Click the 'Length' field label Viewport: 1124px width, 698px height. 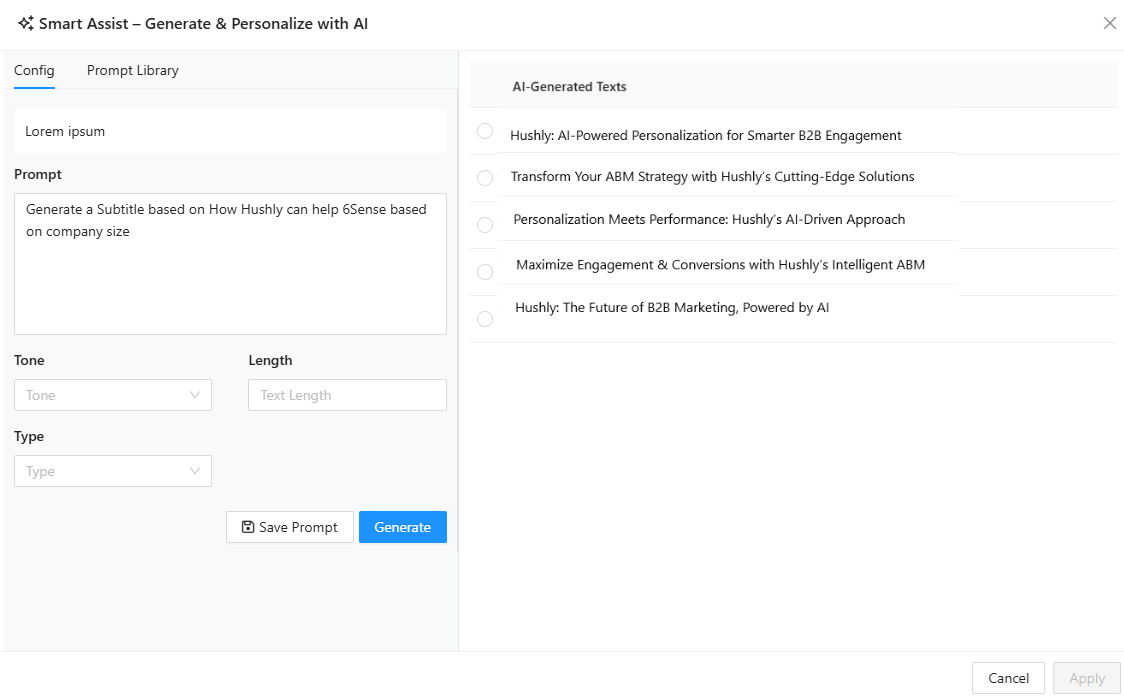[270, 360]
